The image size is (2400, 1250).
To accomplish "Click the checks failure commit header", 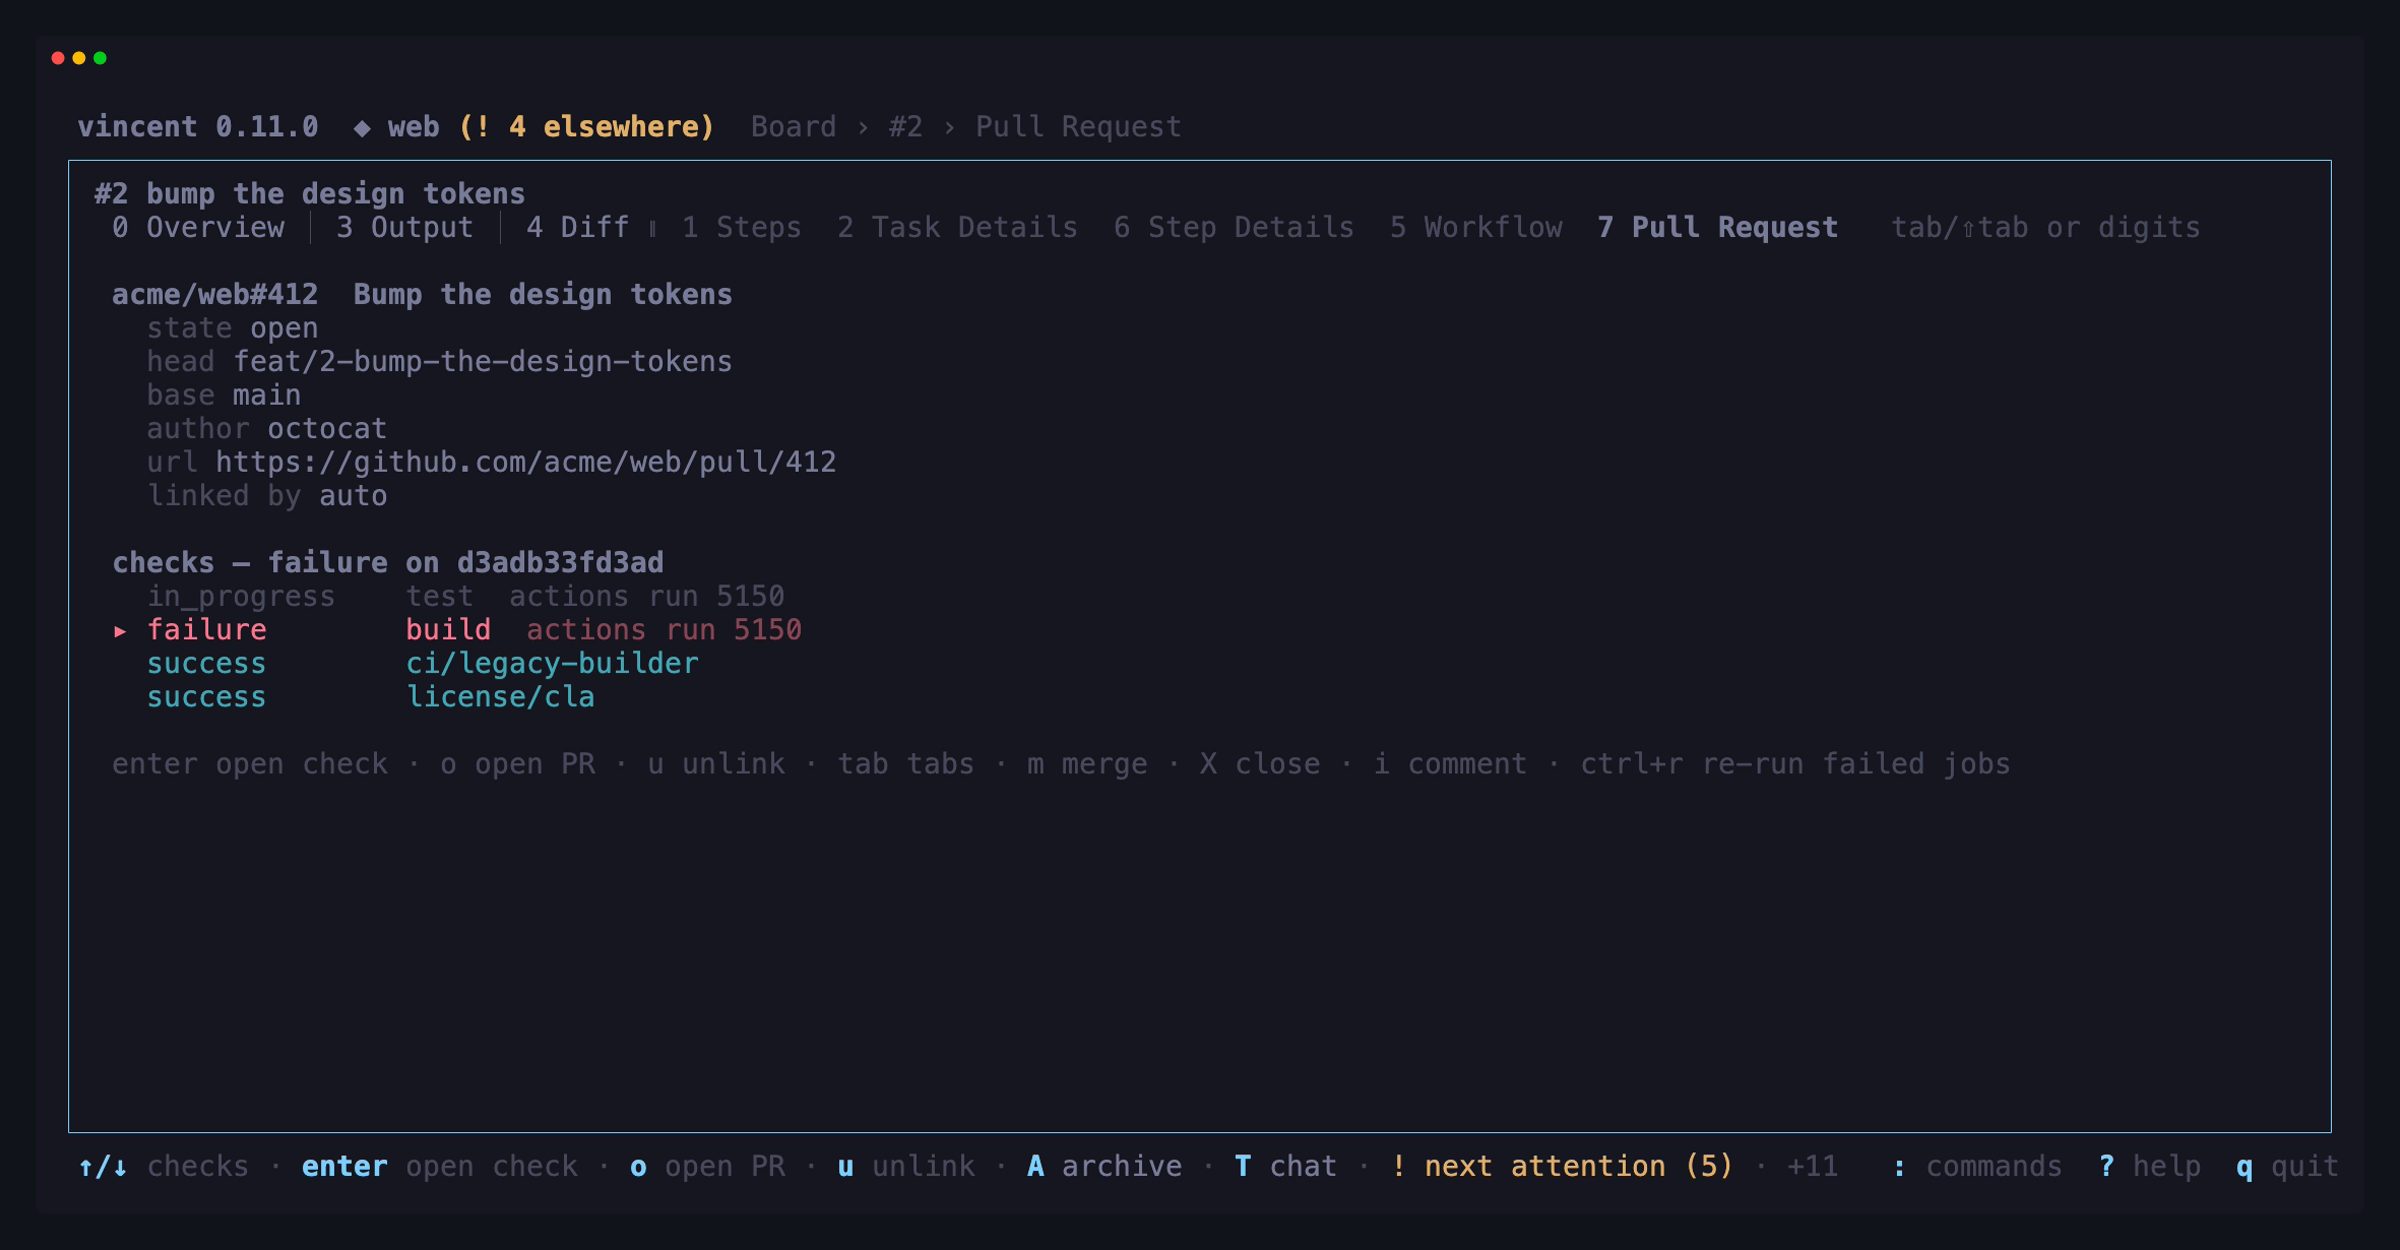I will [x=388, y=563].
